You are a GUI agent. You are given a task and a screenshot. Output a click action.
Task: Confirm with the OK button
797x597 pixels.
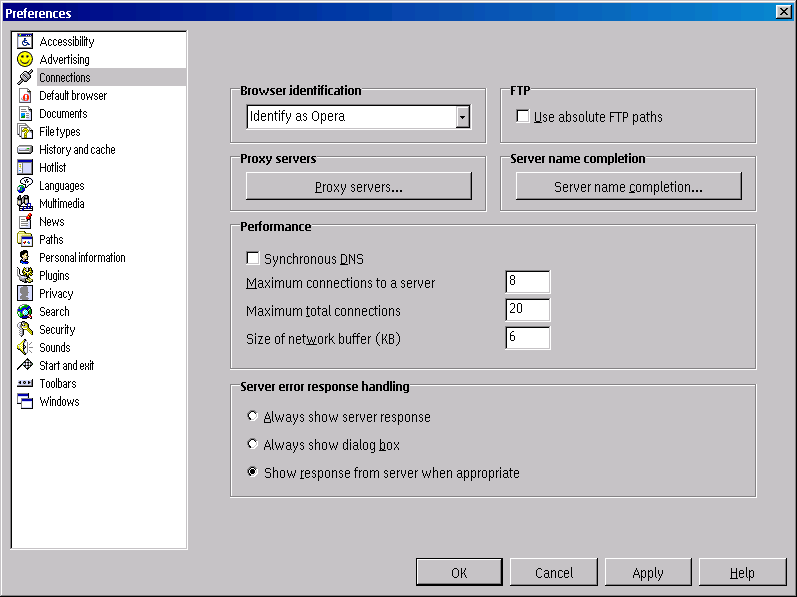459,573
